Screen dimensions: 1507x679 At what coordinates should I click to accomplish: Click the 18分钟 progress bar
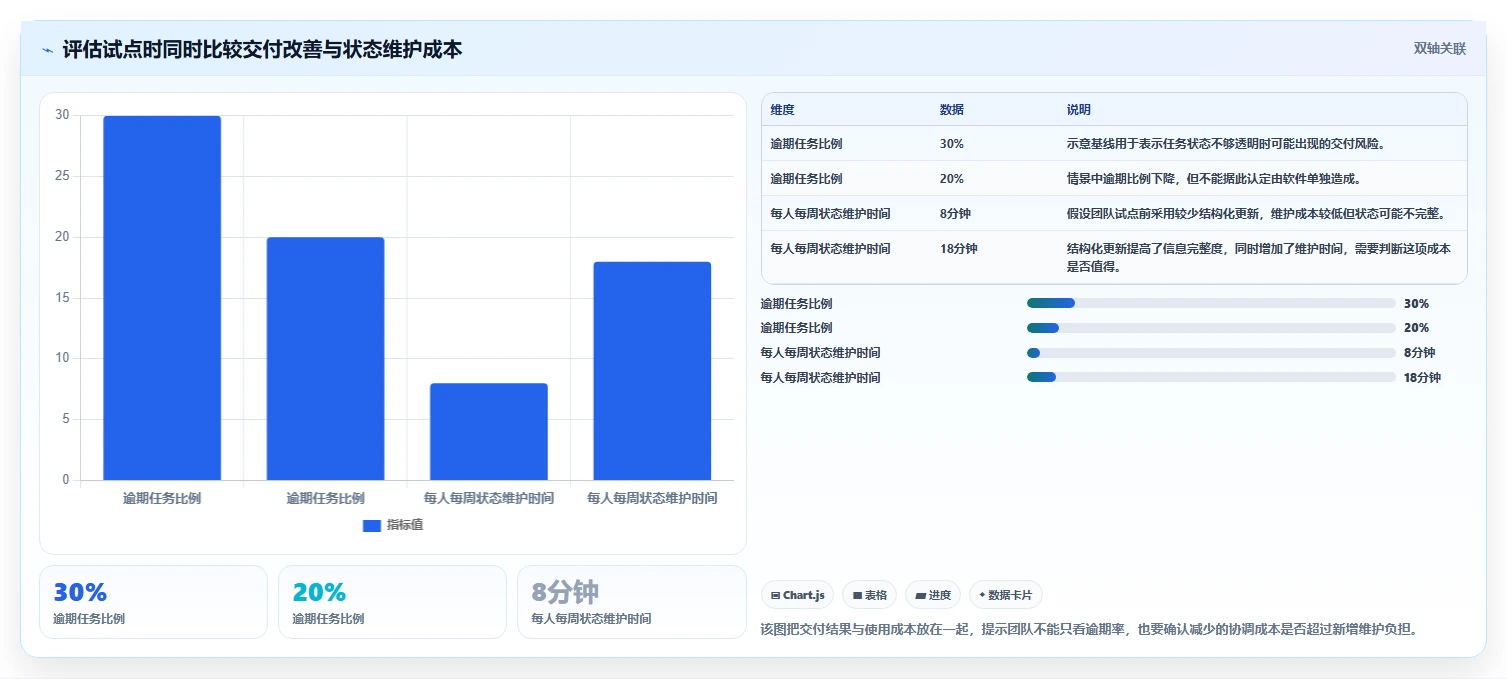[1211, 377]
